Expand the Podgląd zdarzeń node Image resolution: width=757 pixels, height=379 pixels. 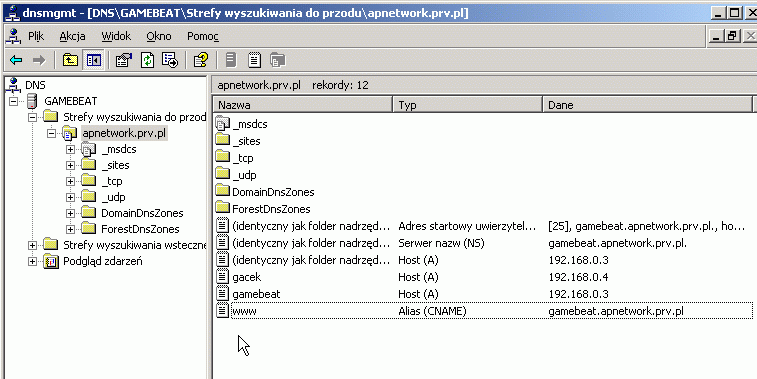(32, 261)
